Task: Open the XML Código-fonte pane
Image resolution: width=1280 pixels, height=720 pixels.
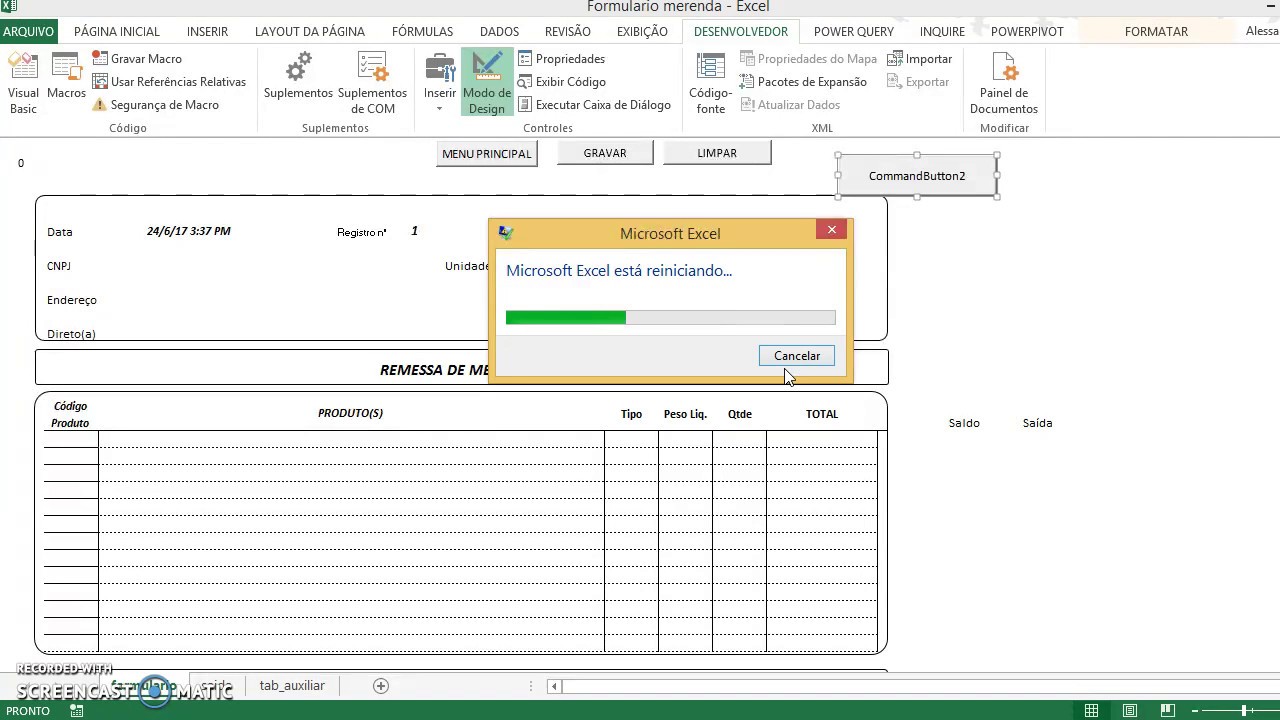Action: pos(710,83)
